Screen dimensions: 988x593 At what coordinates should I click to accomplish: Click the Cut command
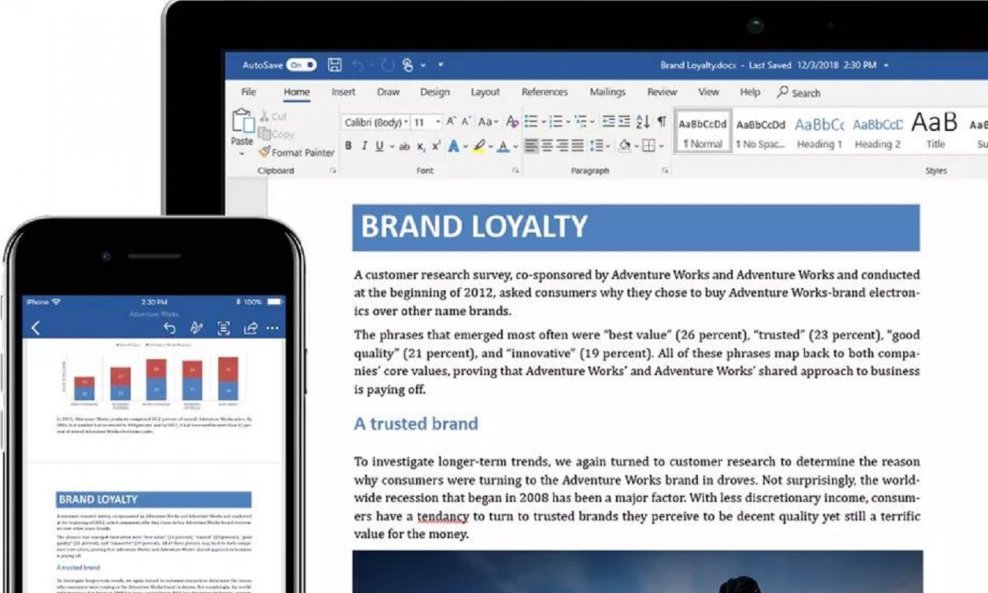(x=273, y=117)
